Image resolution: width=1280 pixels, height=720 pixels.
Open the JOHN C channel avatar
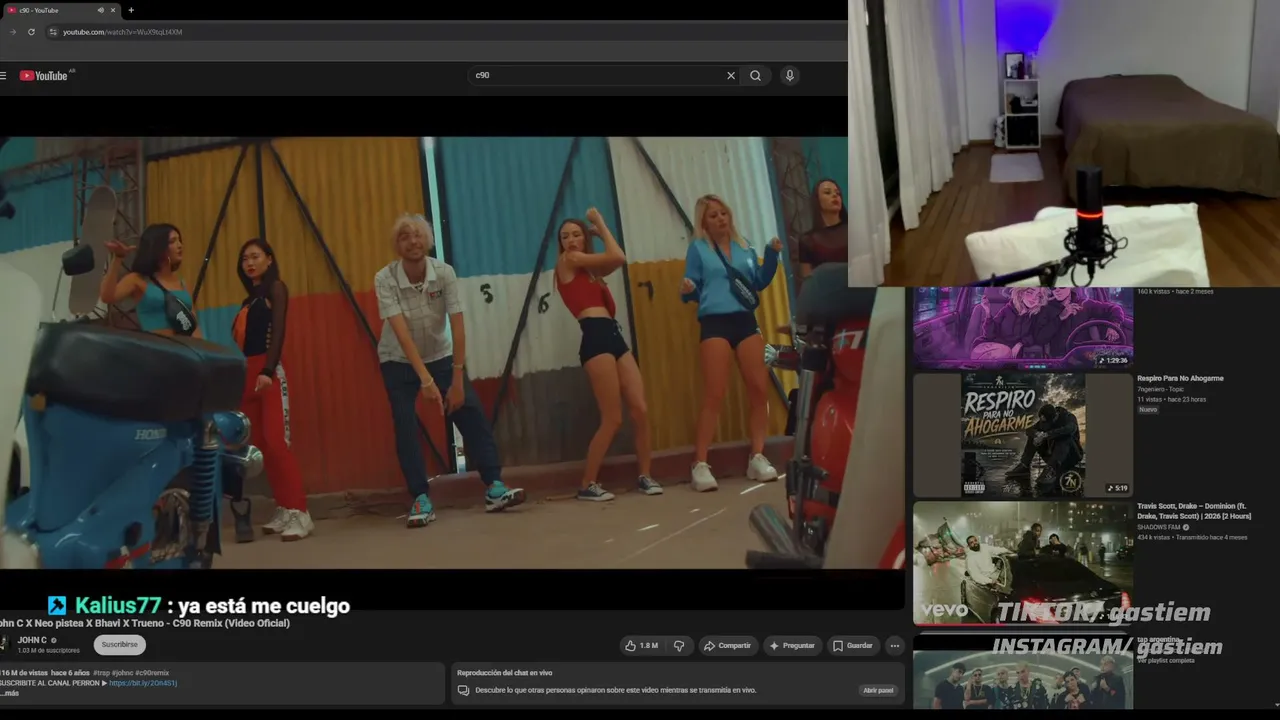(x=3, y=645)
